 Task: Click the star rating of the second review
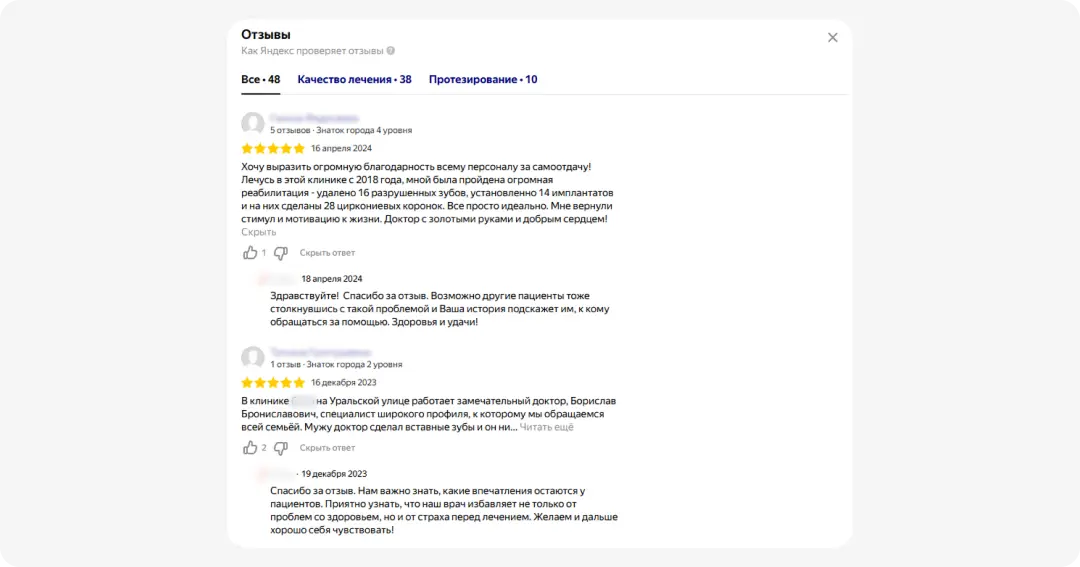coord(272,382)
